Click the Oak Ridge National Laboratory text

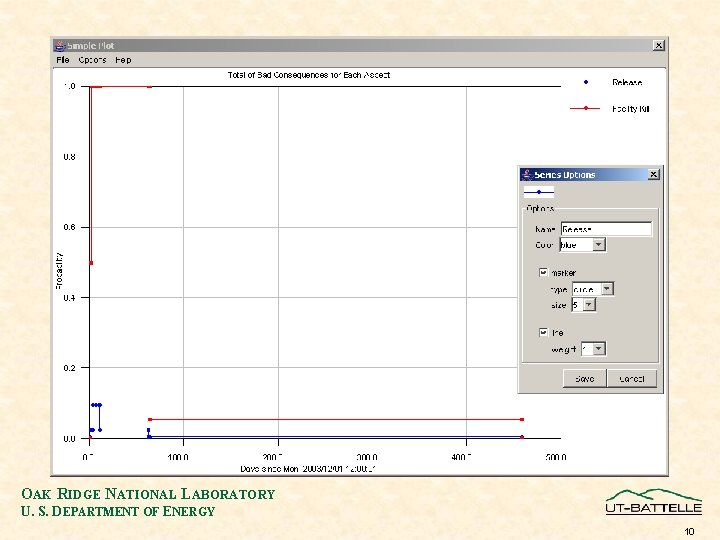coord(148,494)
